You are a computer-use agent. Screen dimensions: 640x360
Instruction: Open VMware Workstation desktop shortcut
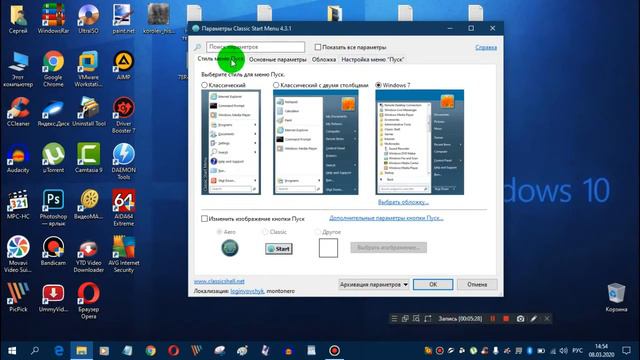click(x=88, y=69)
